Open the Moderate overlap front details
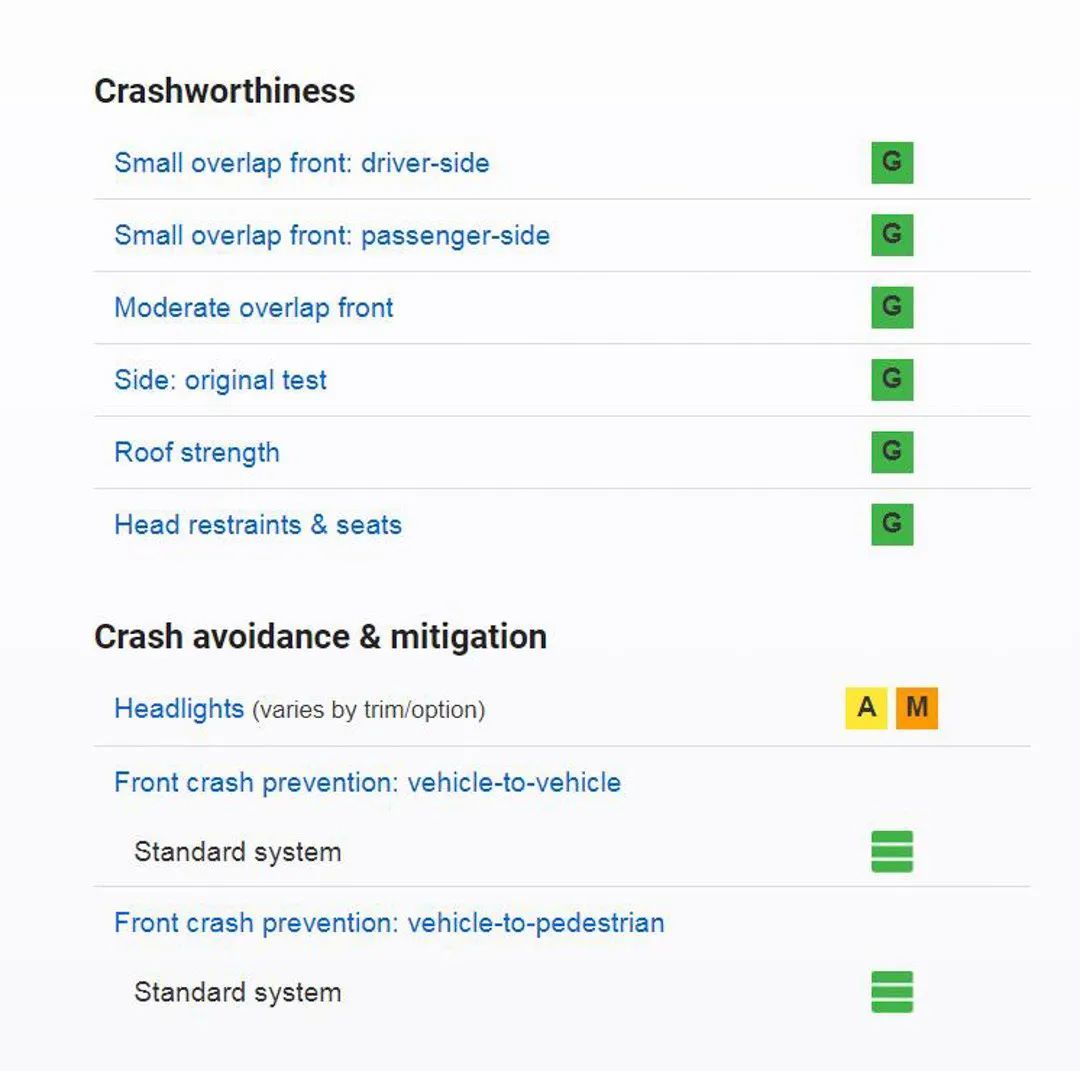The width and height of the screenshot is (1080, 1071). [253, 308]
